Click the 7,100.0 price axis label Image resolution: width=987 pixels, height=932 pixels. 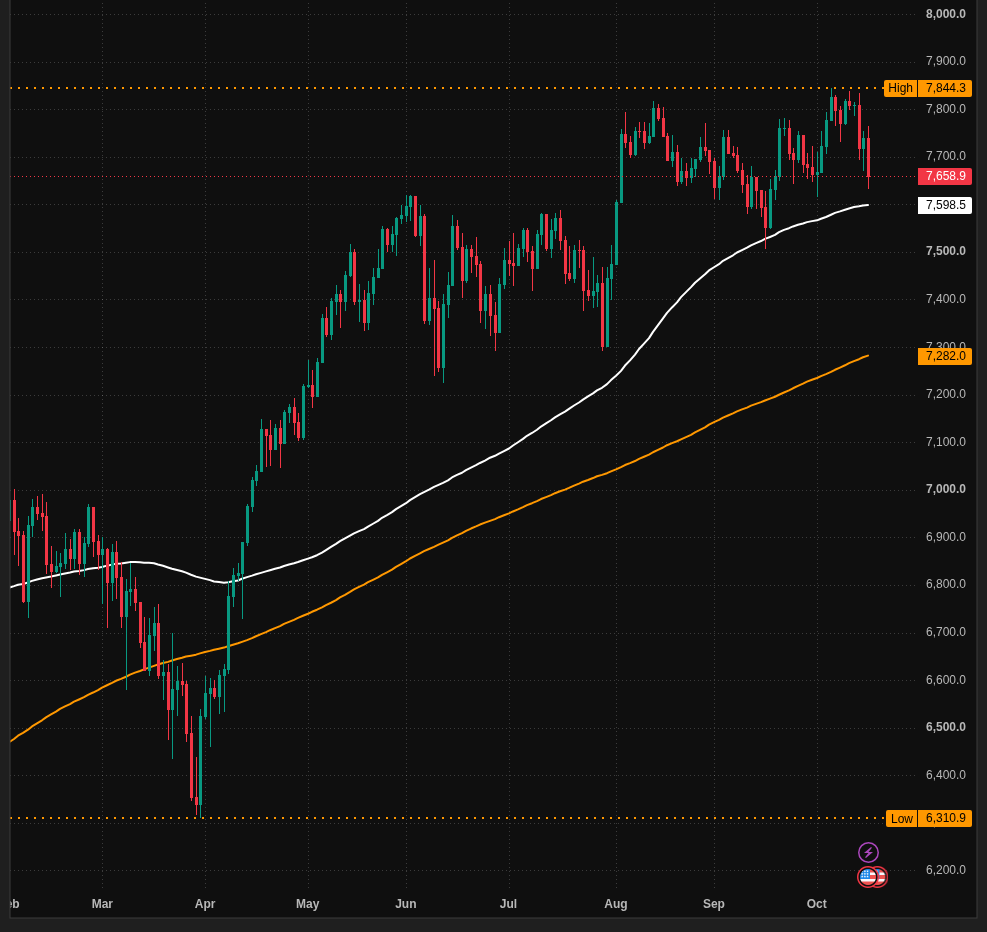point(945,442)
